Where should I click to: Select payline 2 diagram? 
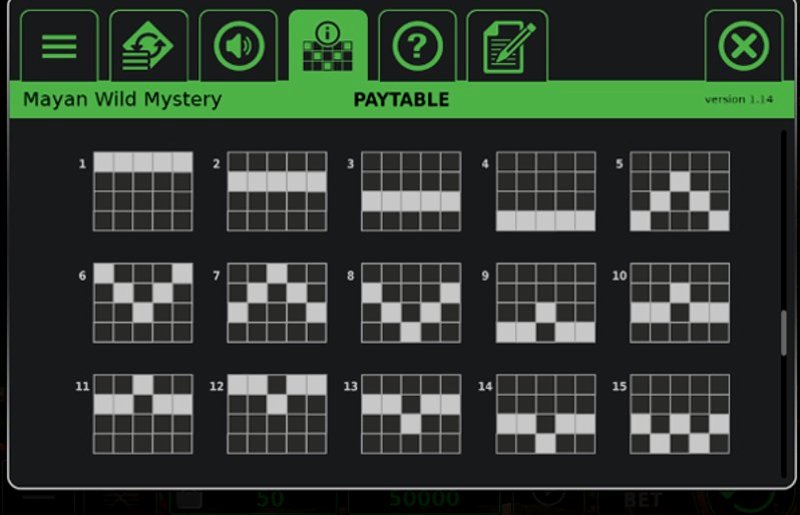277,192
